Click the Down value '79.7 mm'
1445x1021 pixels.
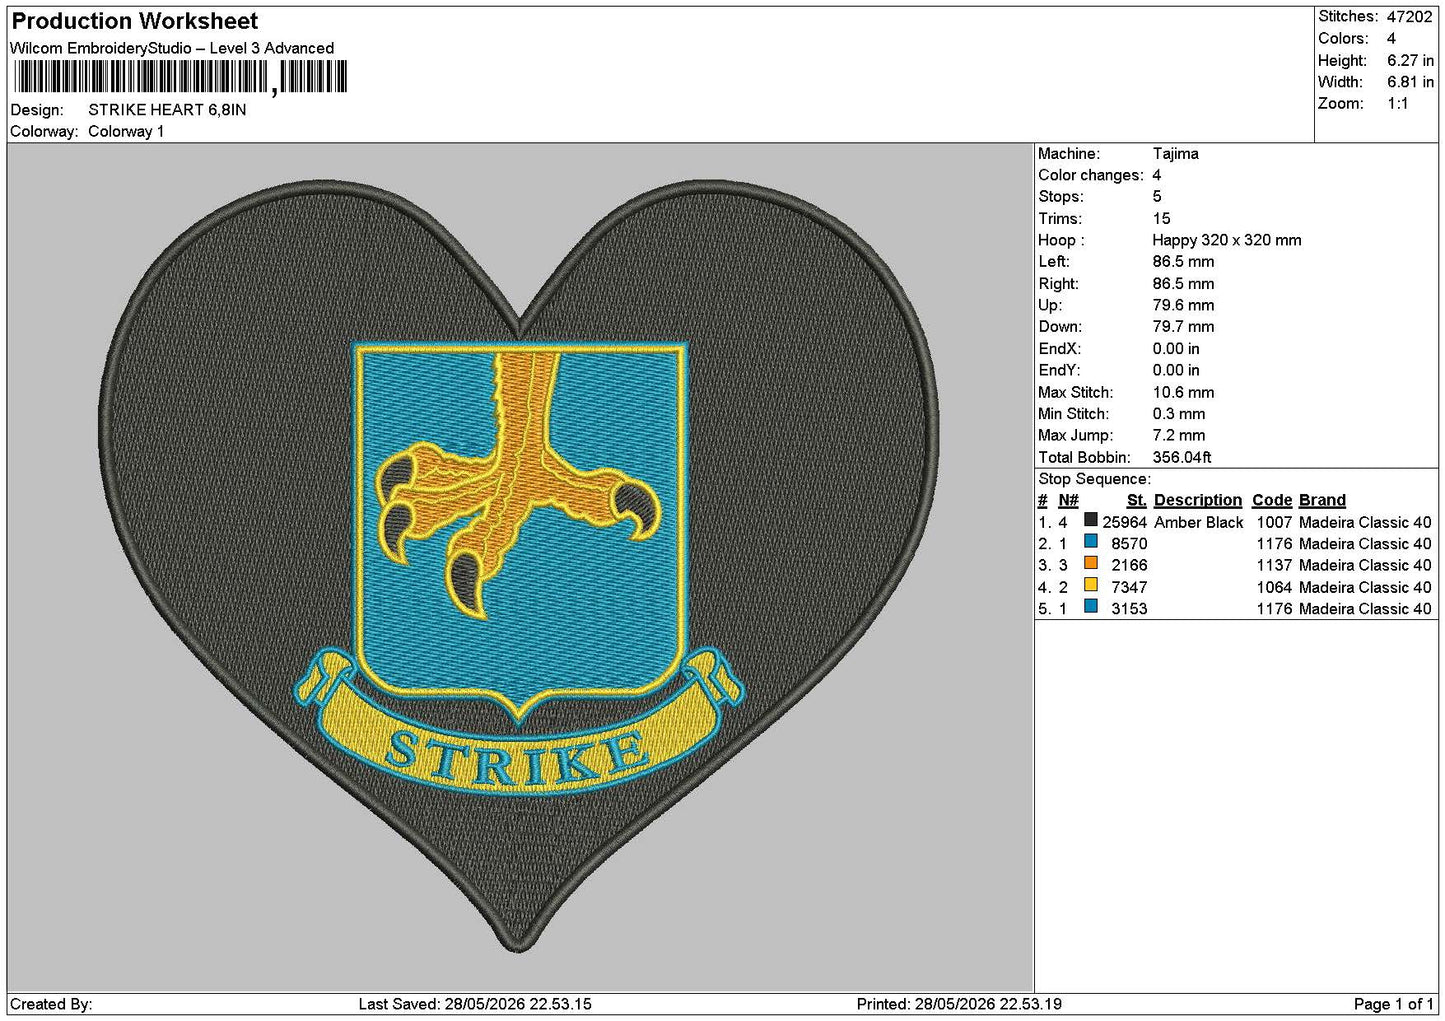(1183, 327)
